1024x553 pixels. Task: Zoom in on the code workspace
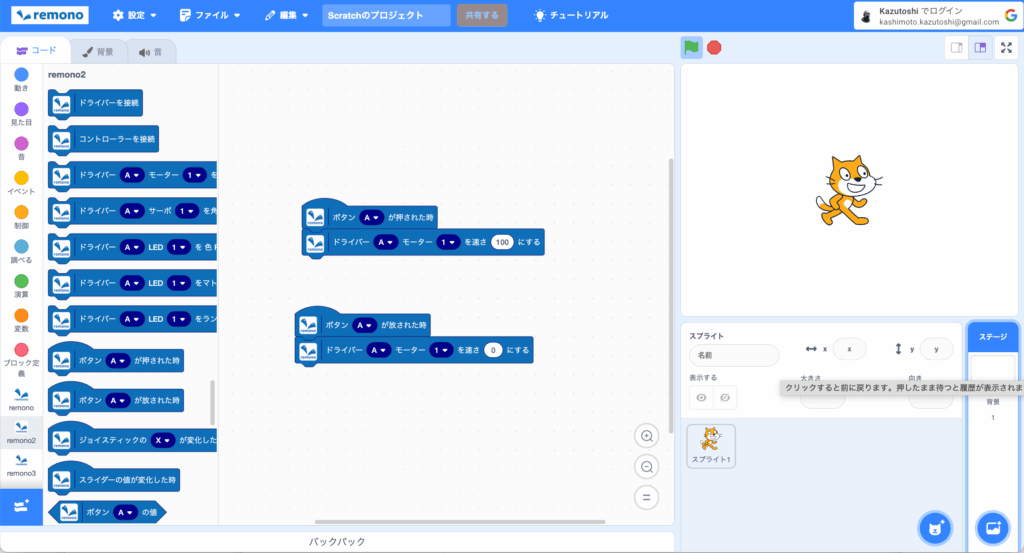(647, 436)
